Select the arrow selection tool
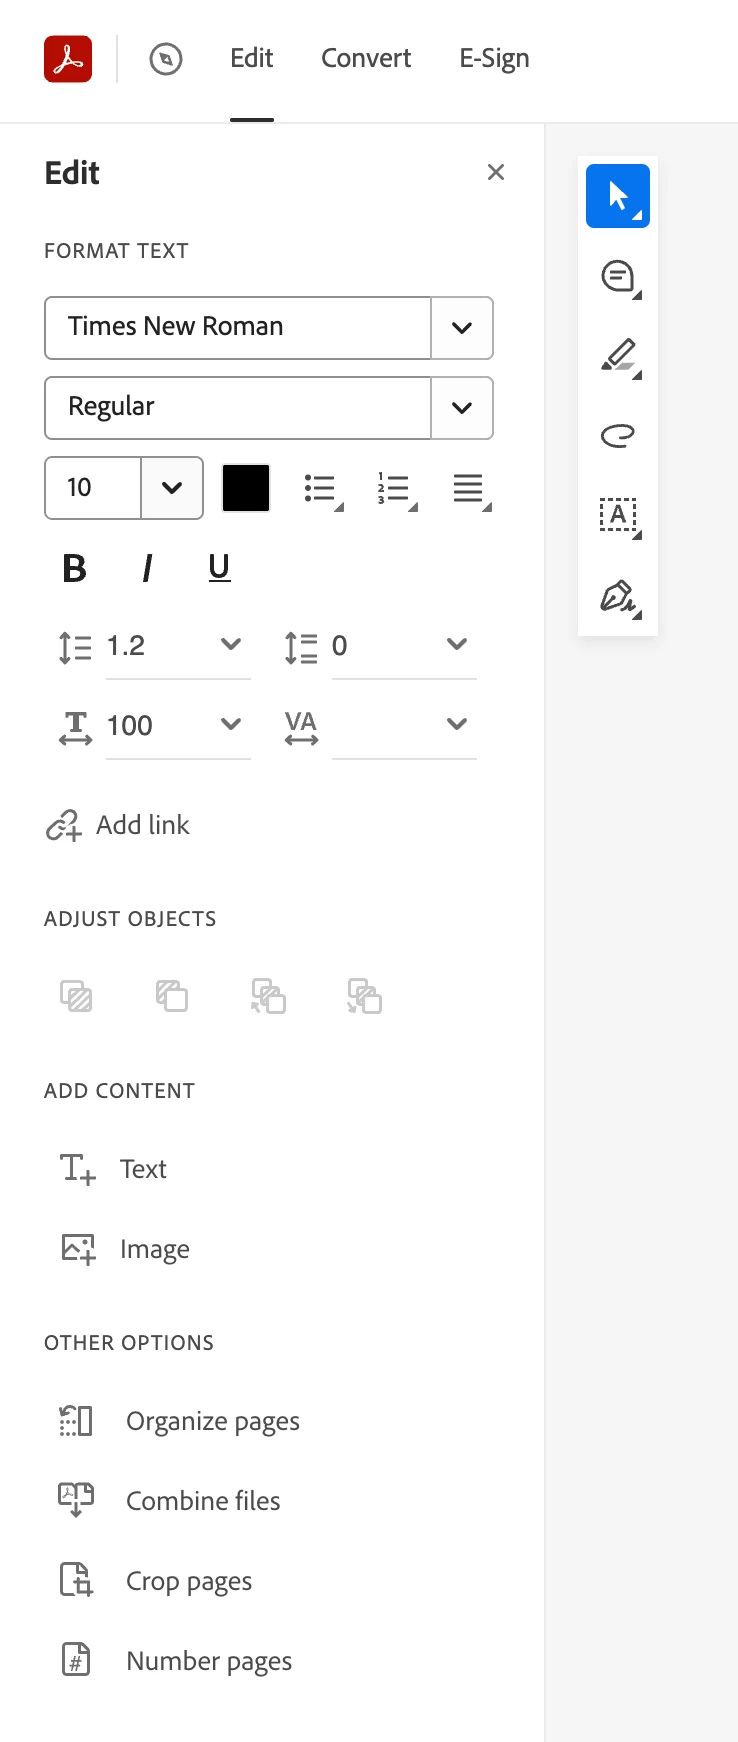738x1742 pixels. click(x=618, y=196)
